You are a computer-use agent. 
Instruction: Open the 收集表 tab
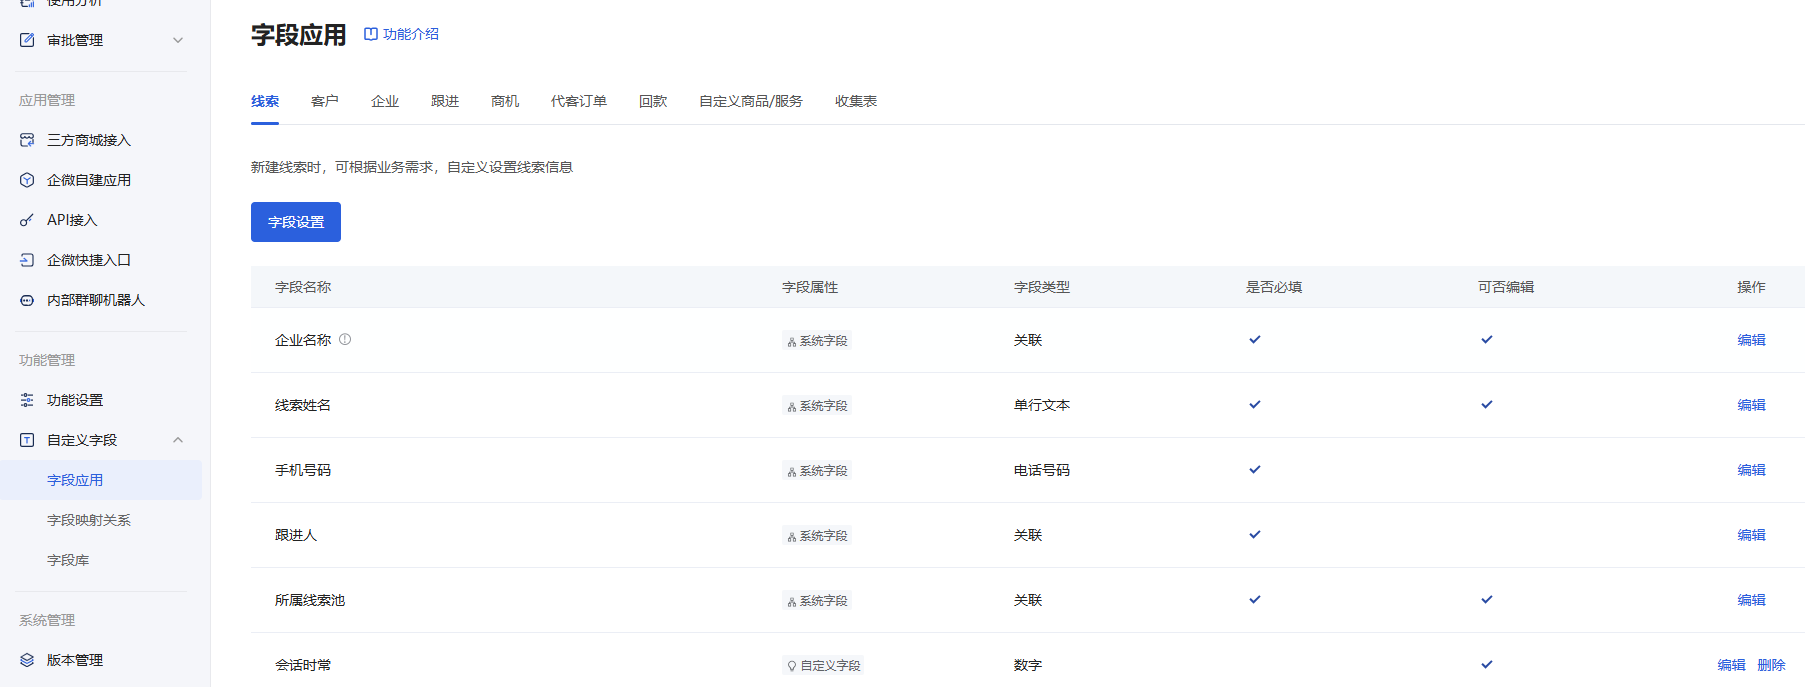pyautogui.click(x=856, y=101)
